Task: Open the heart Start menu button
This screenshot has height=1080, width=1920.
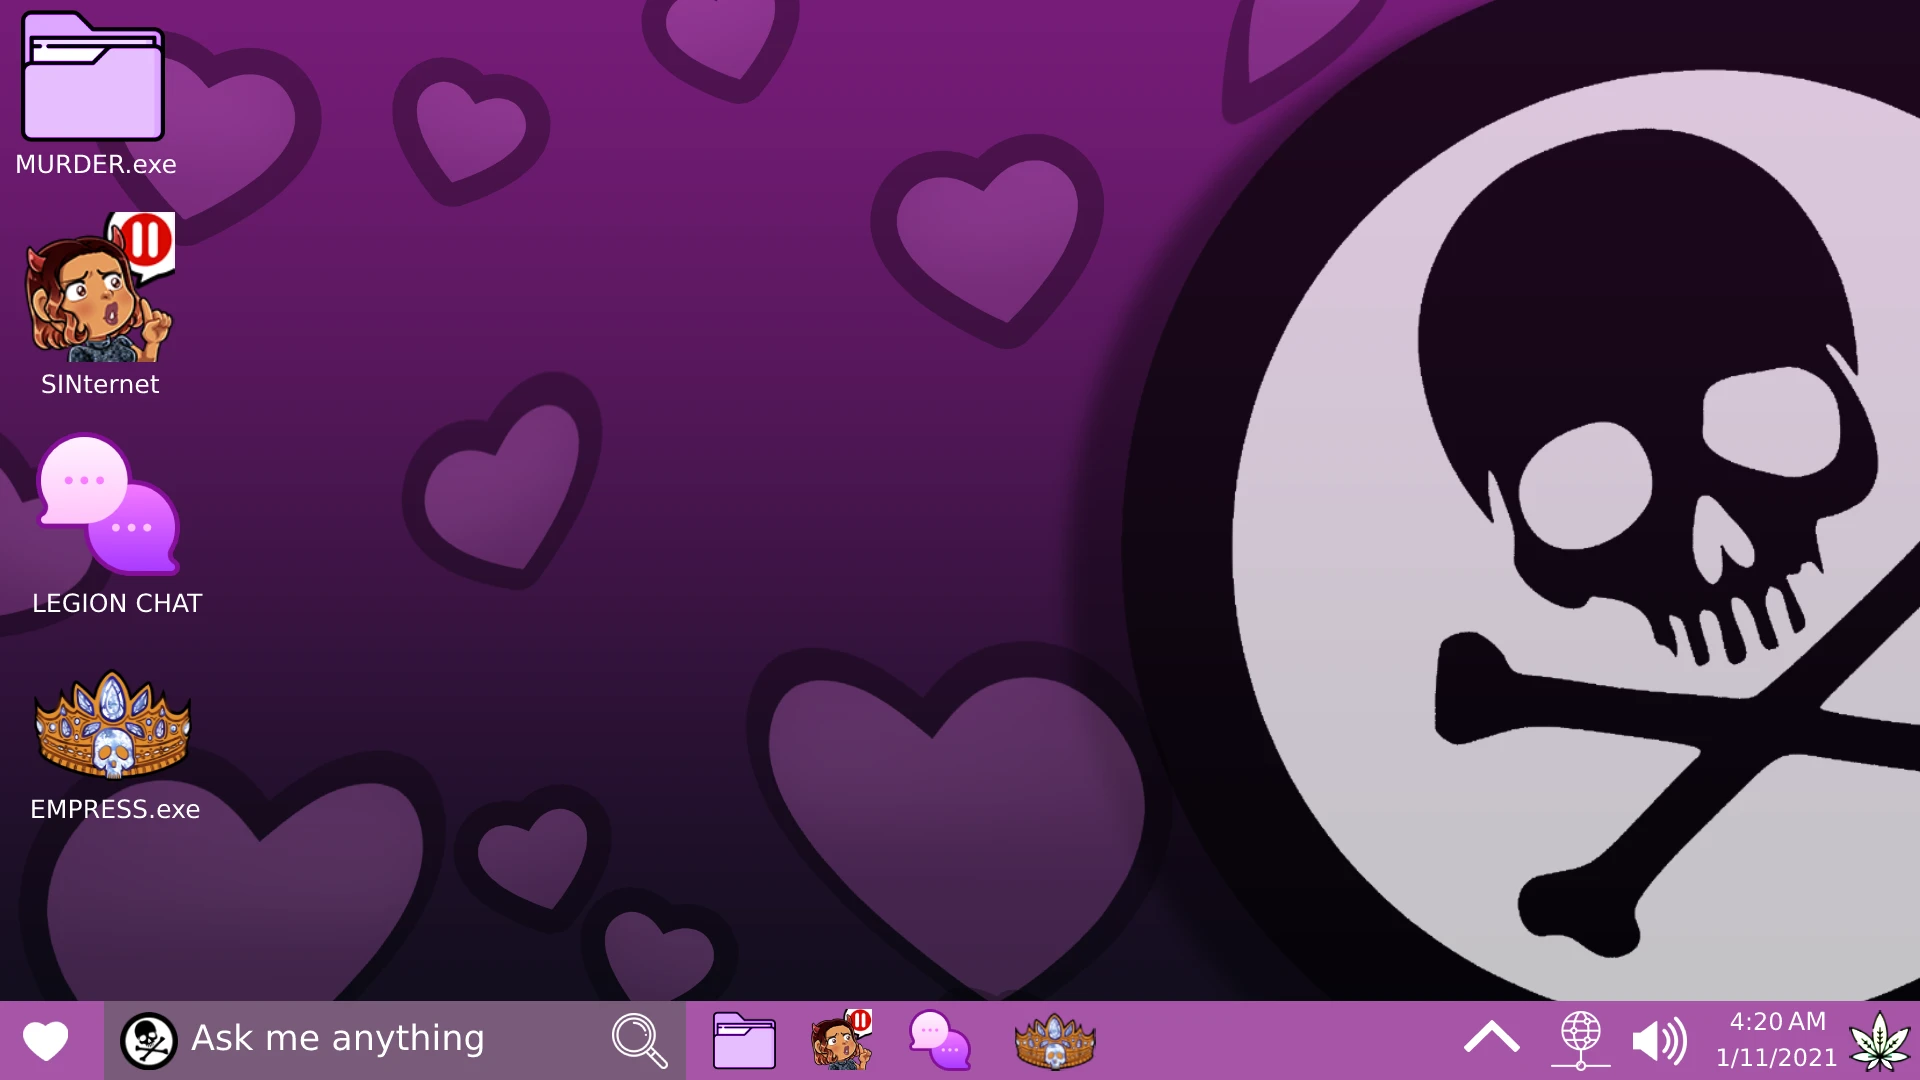Action: point(44,1040)
